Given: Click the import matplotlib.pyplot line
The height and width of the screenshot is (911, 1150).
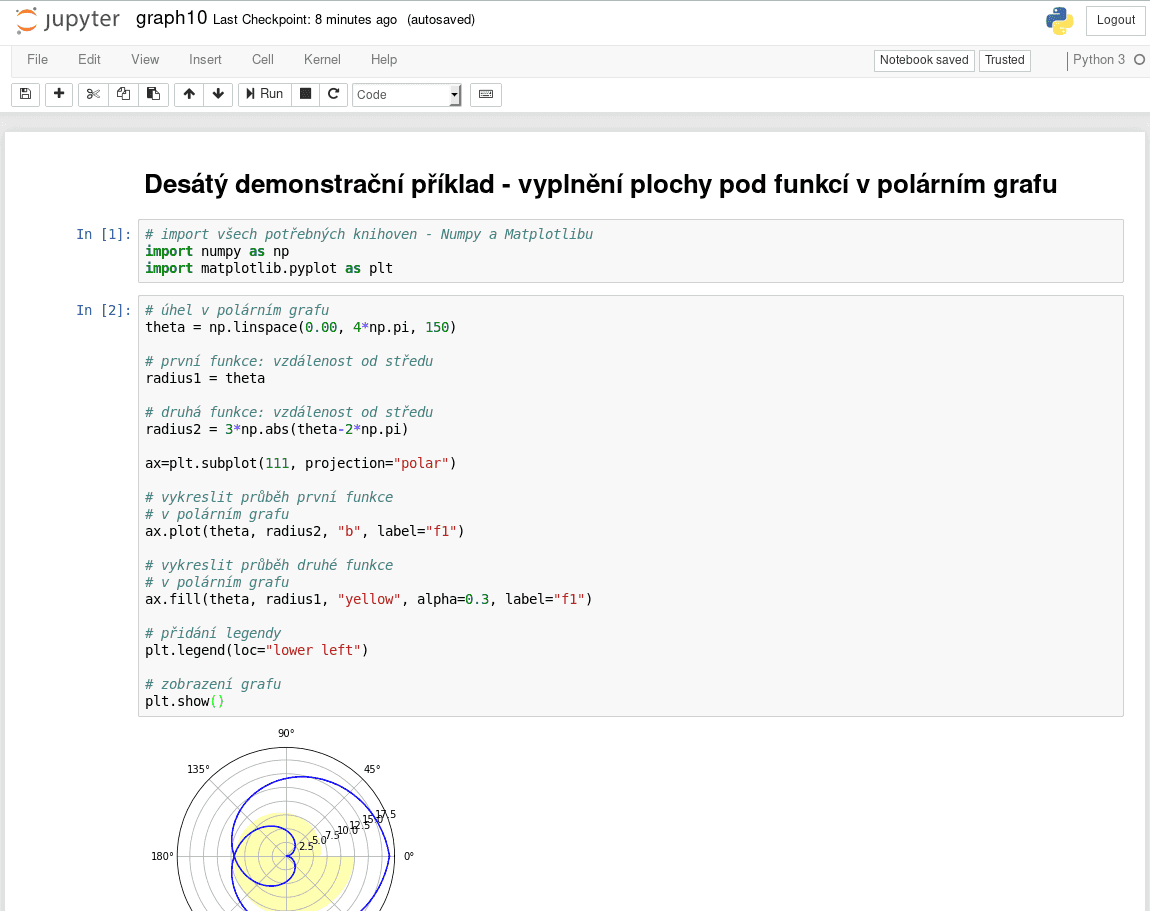Looking at the screenshot, I should (269, 268).
